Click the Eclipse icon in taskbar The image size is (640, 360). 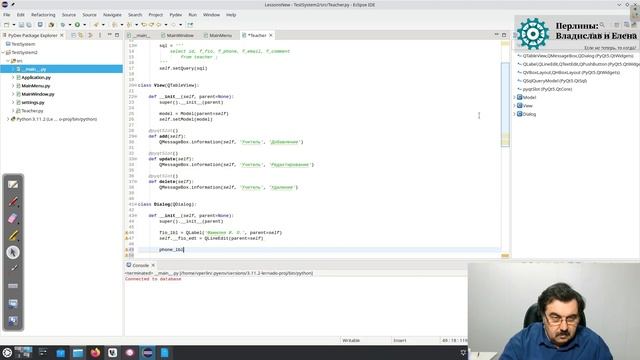tap(148, 353)
